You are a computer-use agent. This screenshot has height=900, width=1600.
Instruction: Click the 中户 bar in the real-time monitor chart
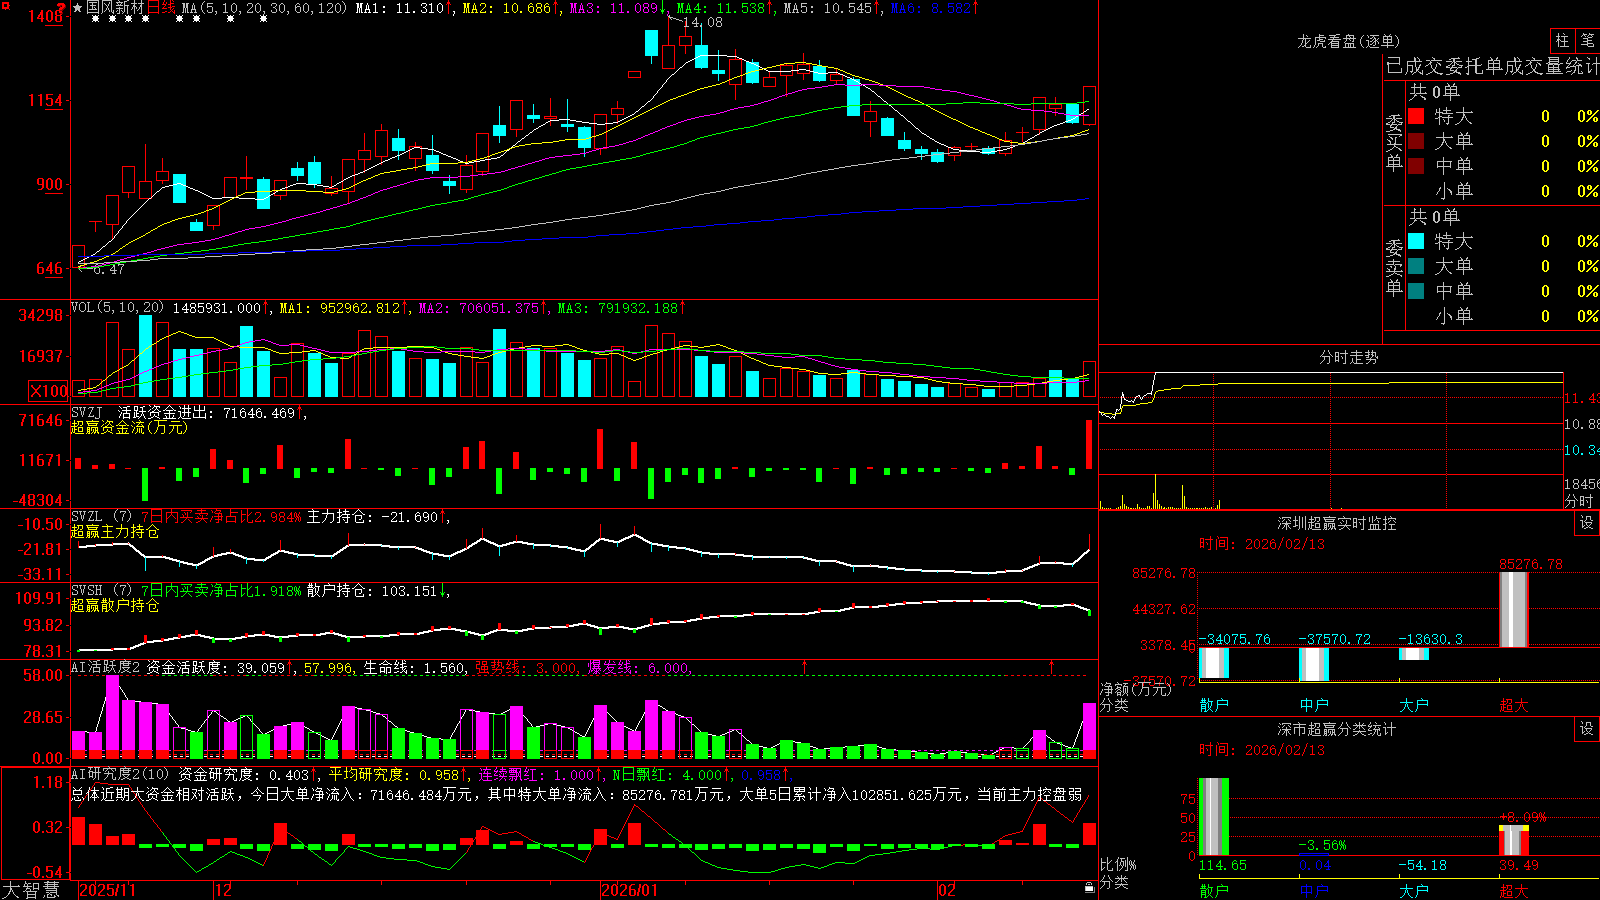coord(1314,664)
